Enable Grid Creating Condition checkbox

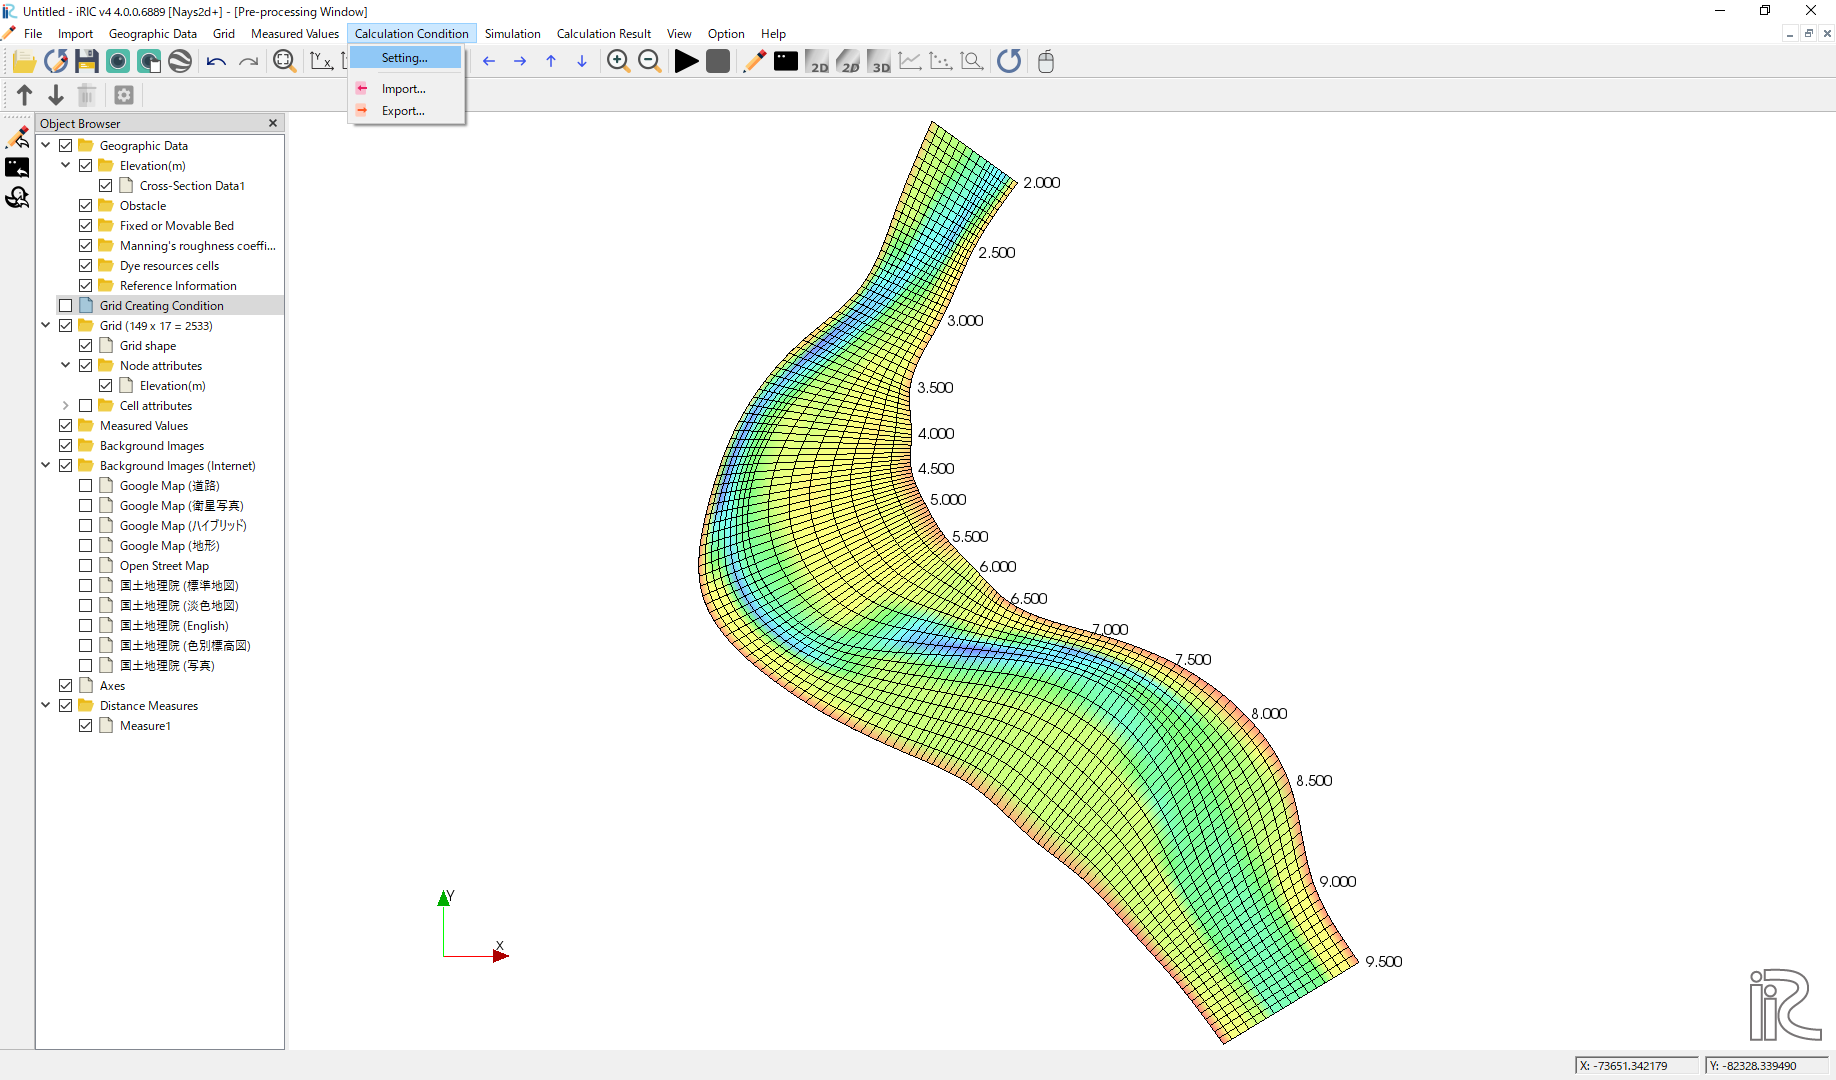click(66, 306)
